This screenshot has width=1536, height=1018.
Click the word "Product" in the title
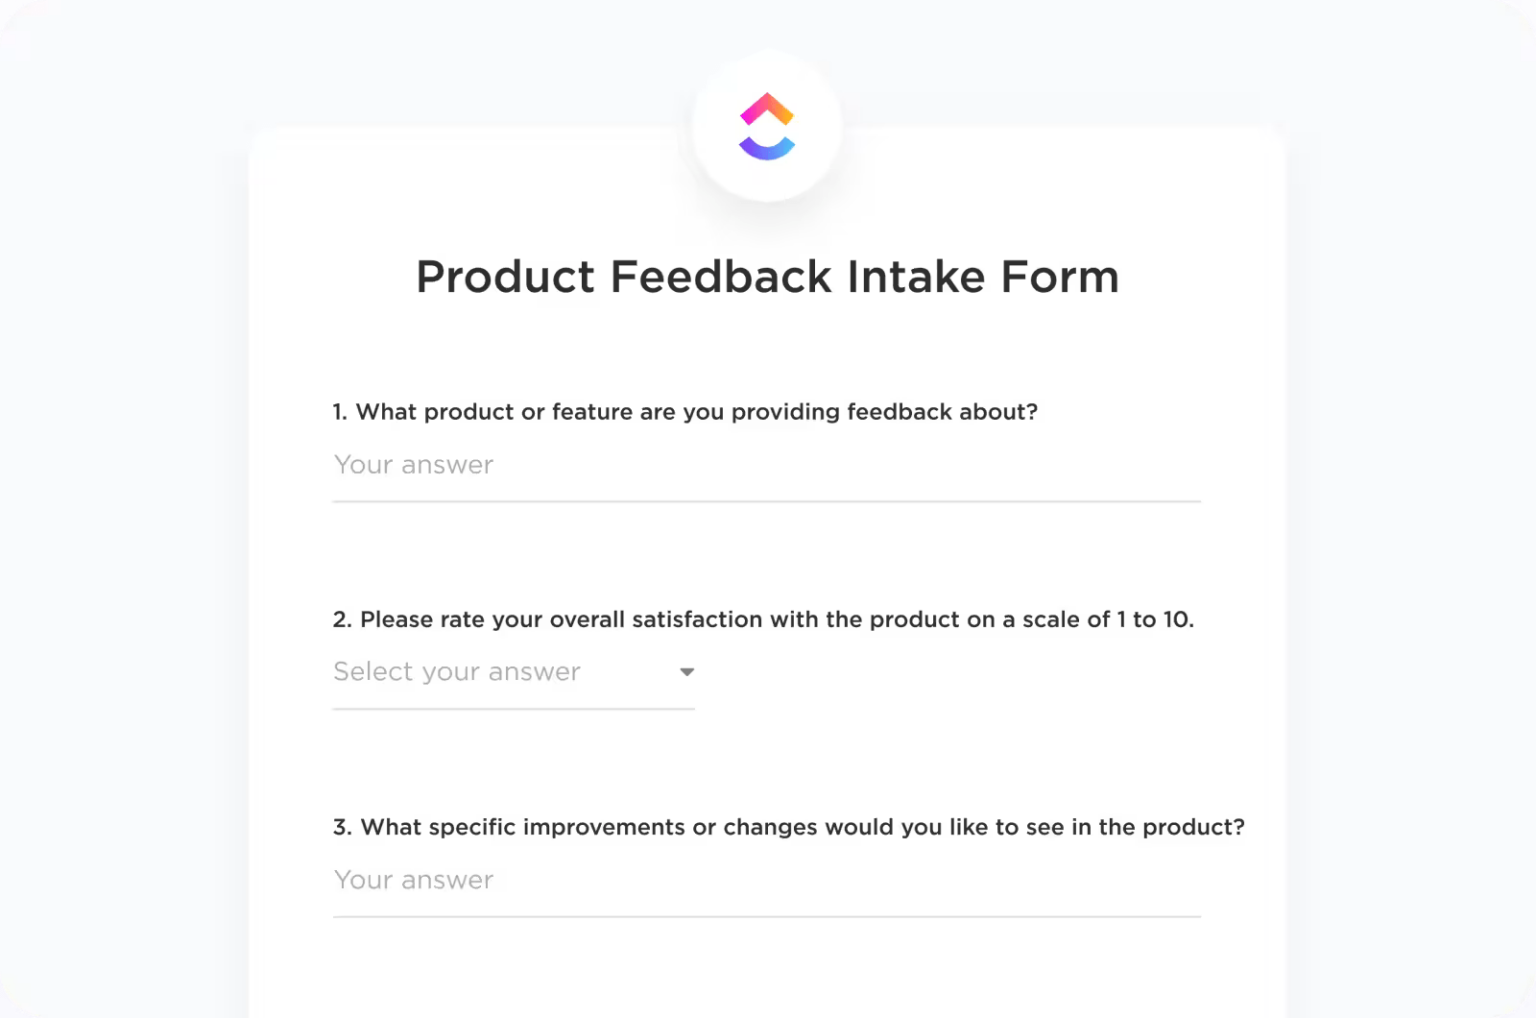point(505,277)
